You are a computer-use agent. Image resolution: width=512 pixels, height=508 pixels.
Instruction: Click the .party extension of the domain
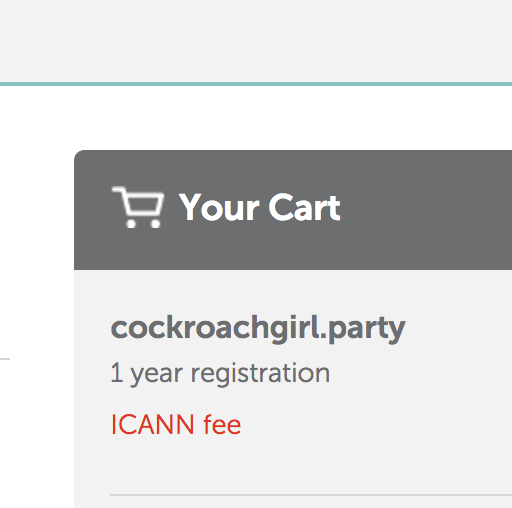tap(363, 330)
